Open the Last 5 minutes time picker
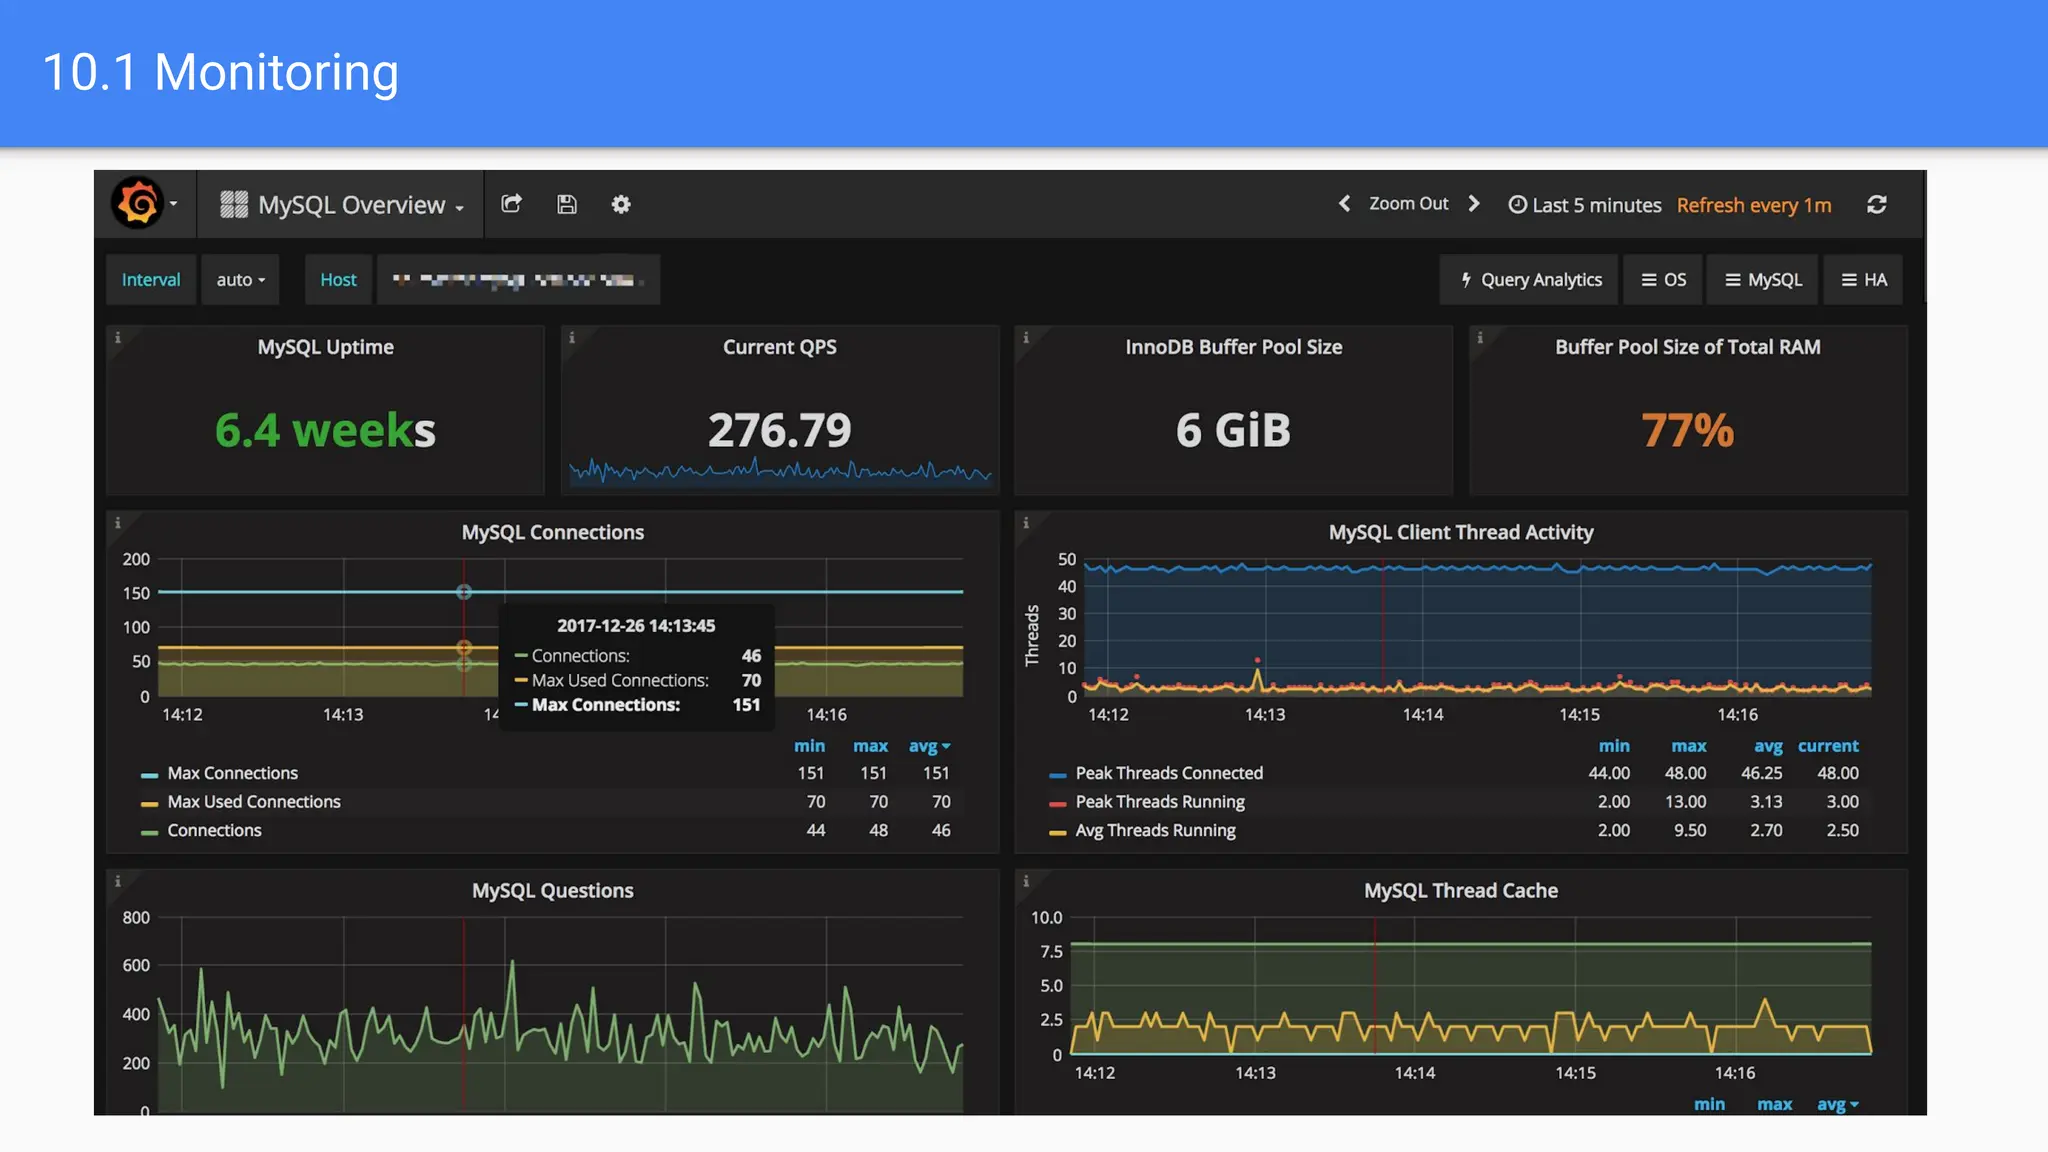The width and height of the screenshot is (2048, 1152). point(1584,205)
